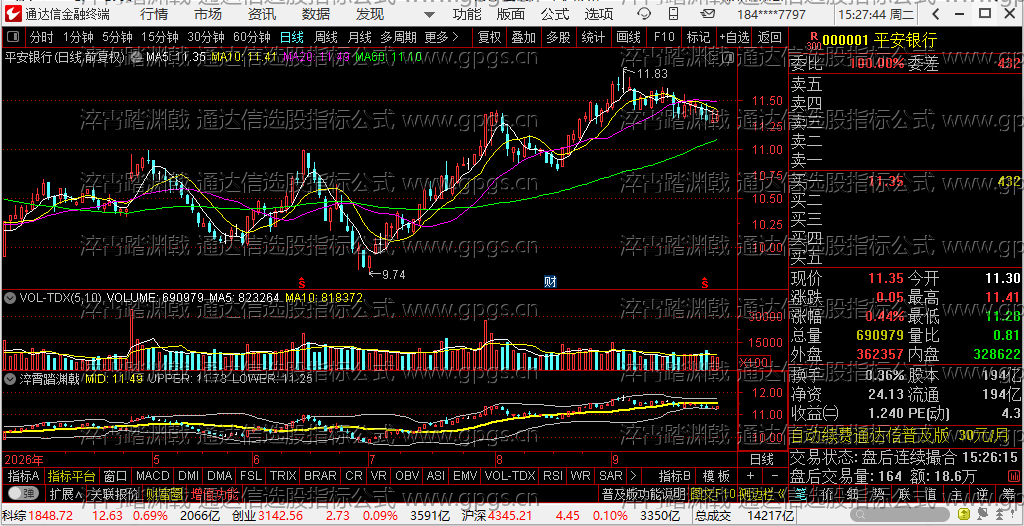Click the 模板 template tab
This screenshot has height=526, width=1024.
pos(716,476)
